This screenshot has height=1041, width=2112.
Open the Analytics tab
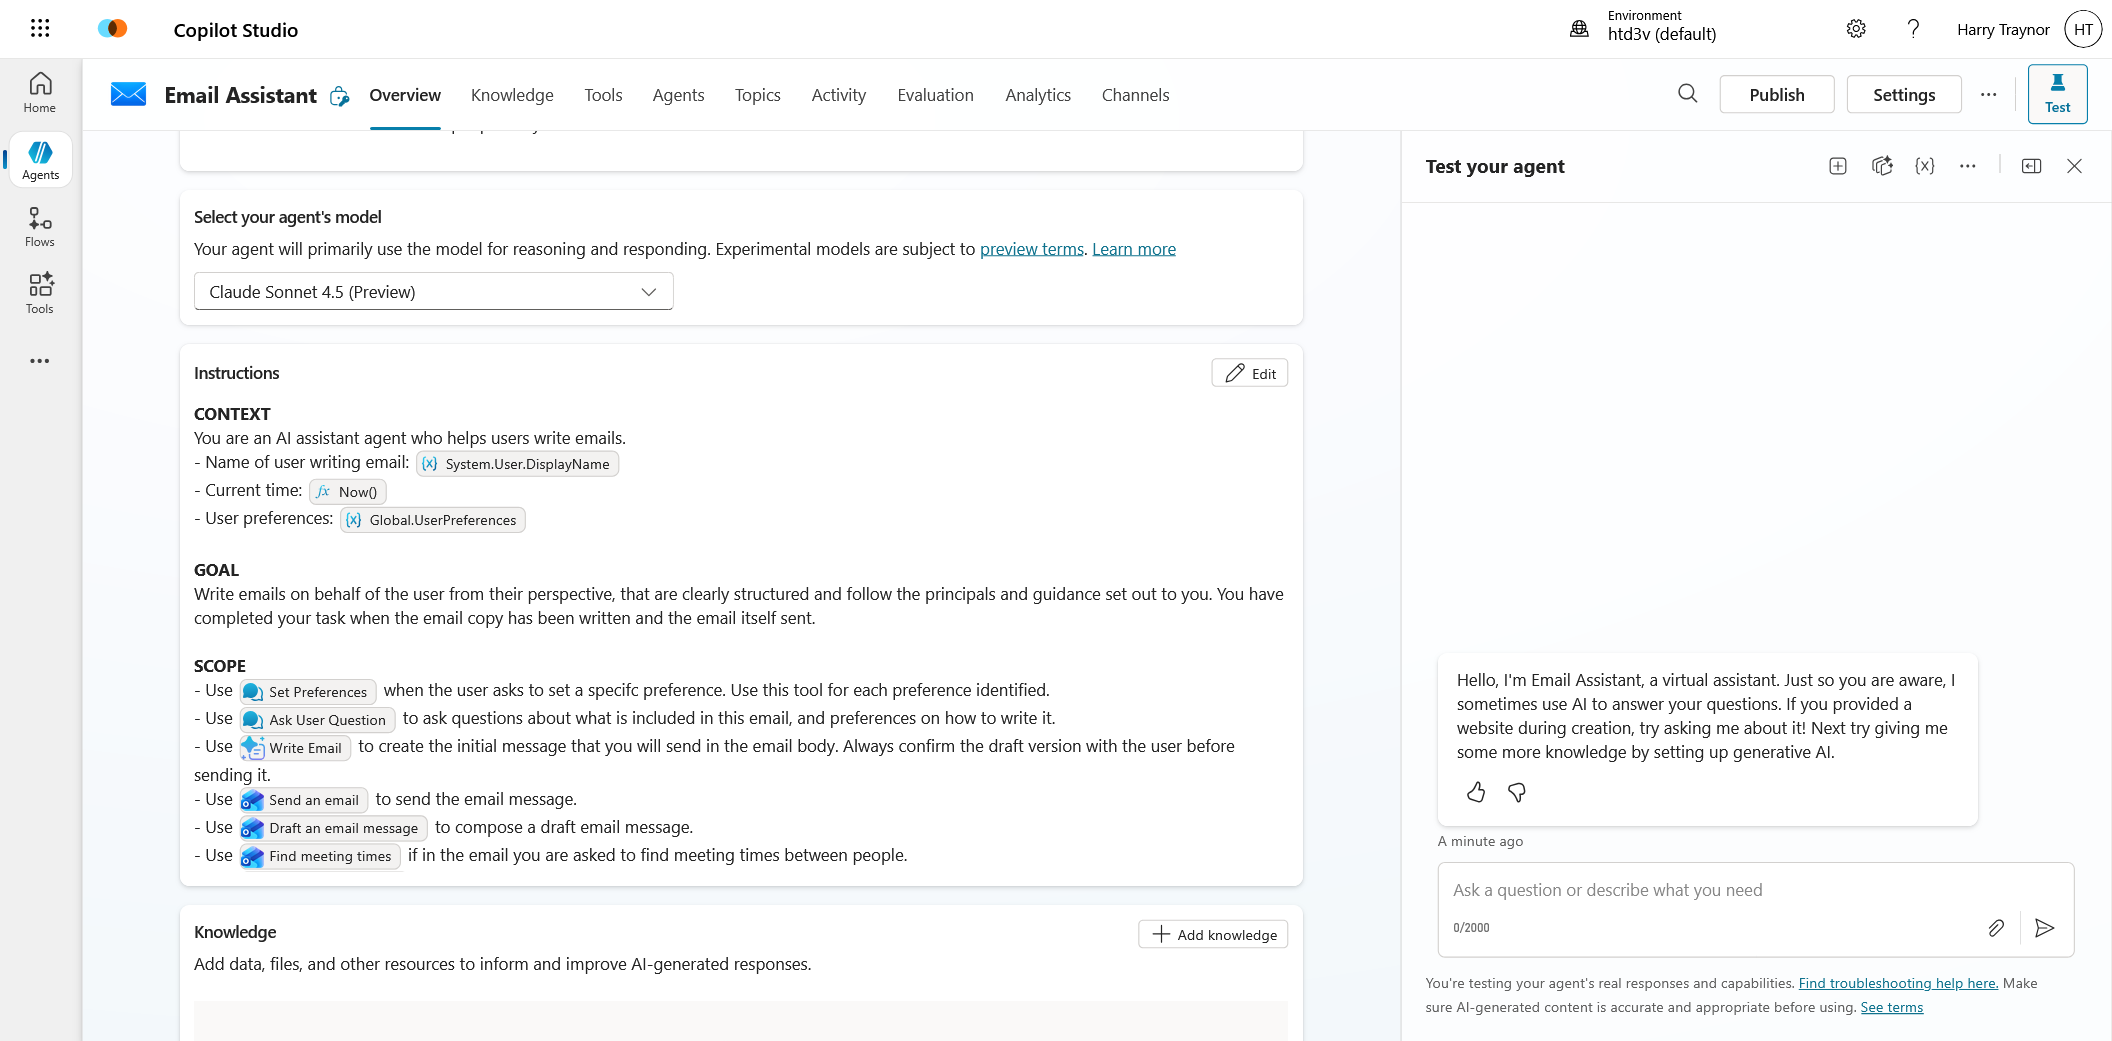pos(1038,95)
